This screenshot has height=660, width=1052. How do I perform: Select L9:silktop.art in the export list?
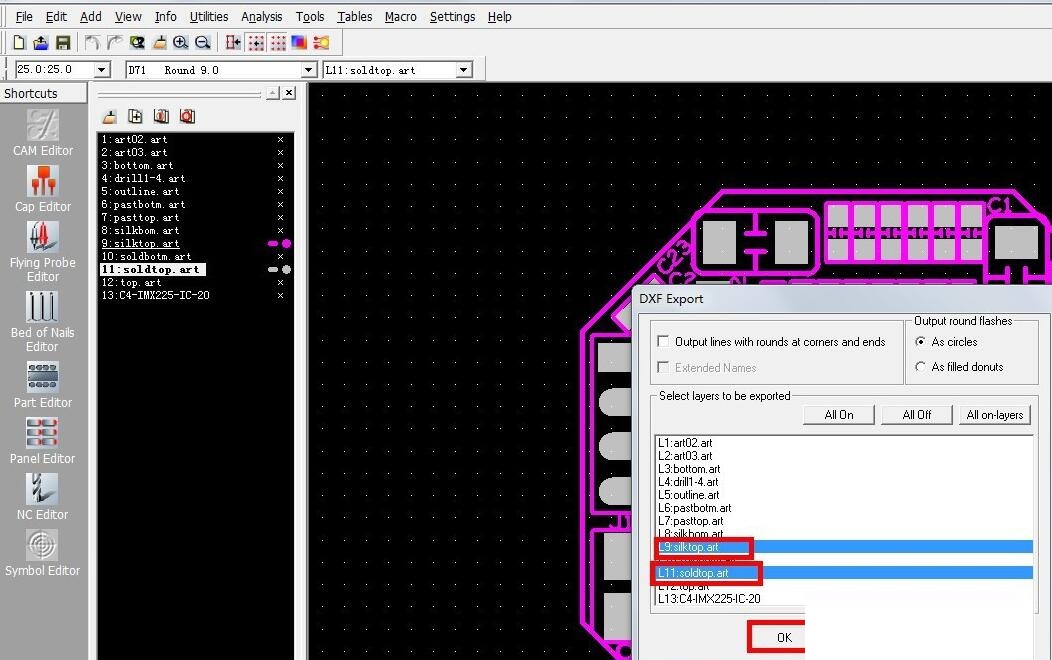844,547
